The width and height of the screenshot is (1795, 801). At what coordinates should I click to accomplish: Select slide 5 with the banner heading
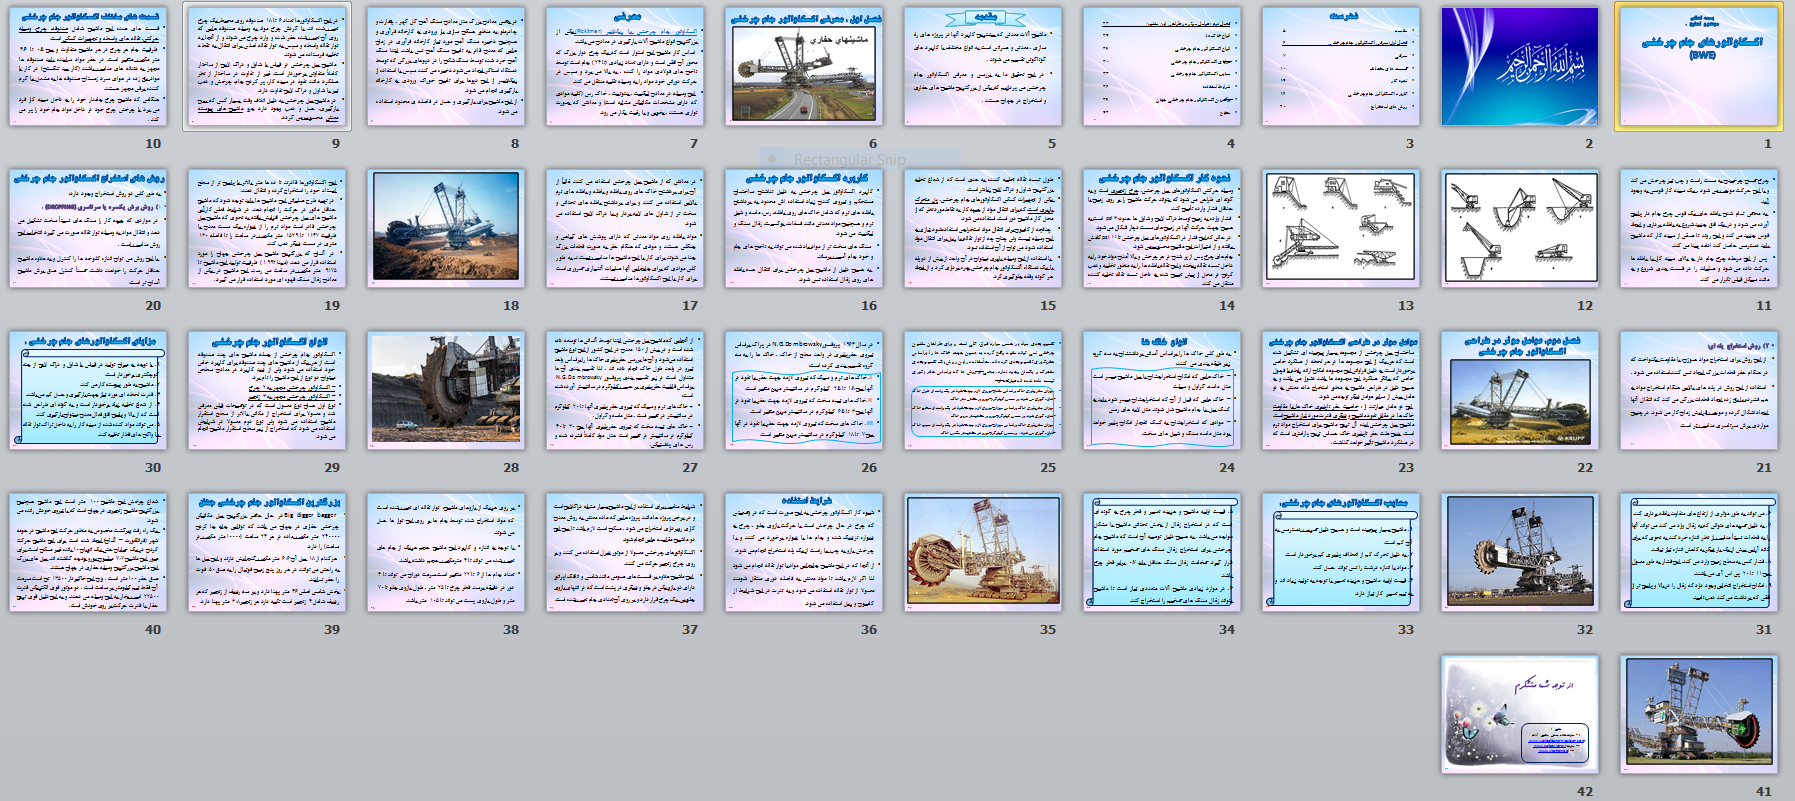pos(983,67)
